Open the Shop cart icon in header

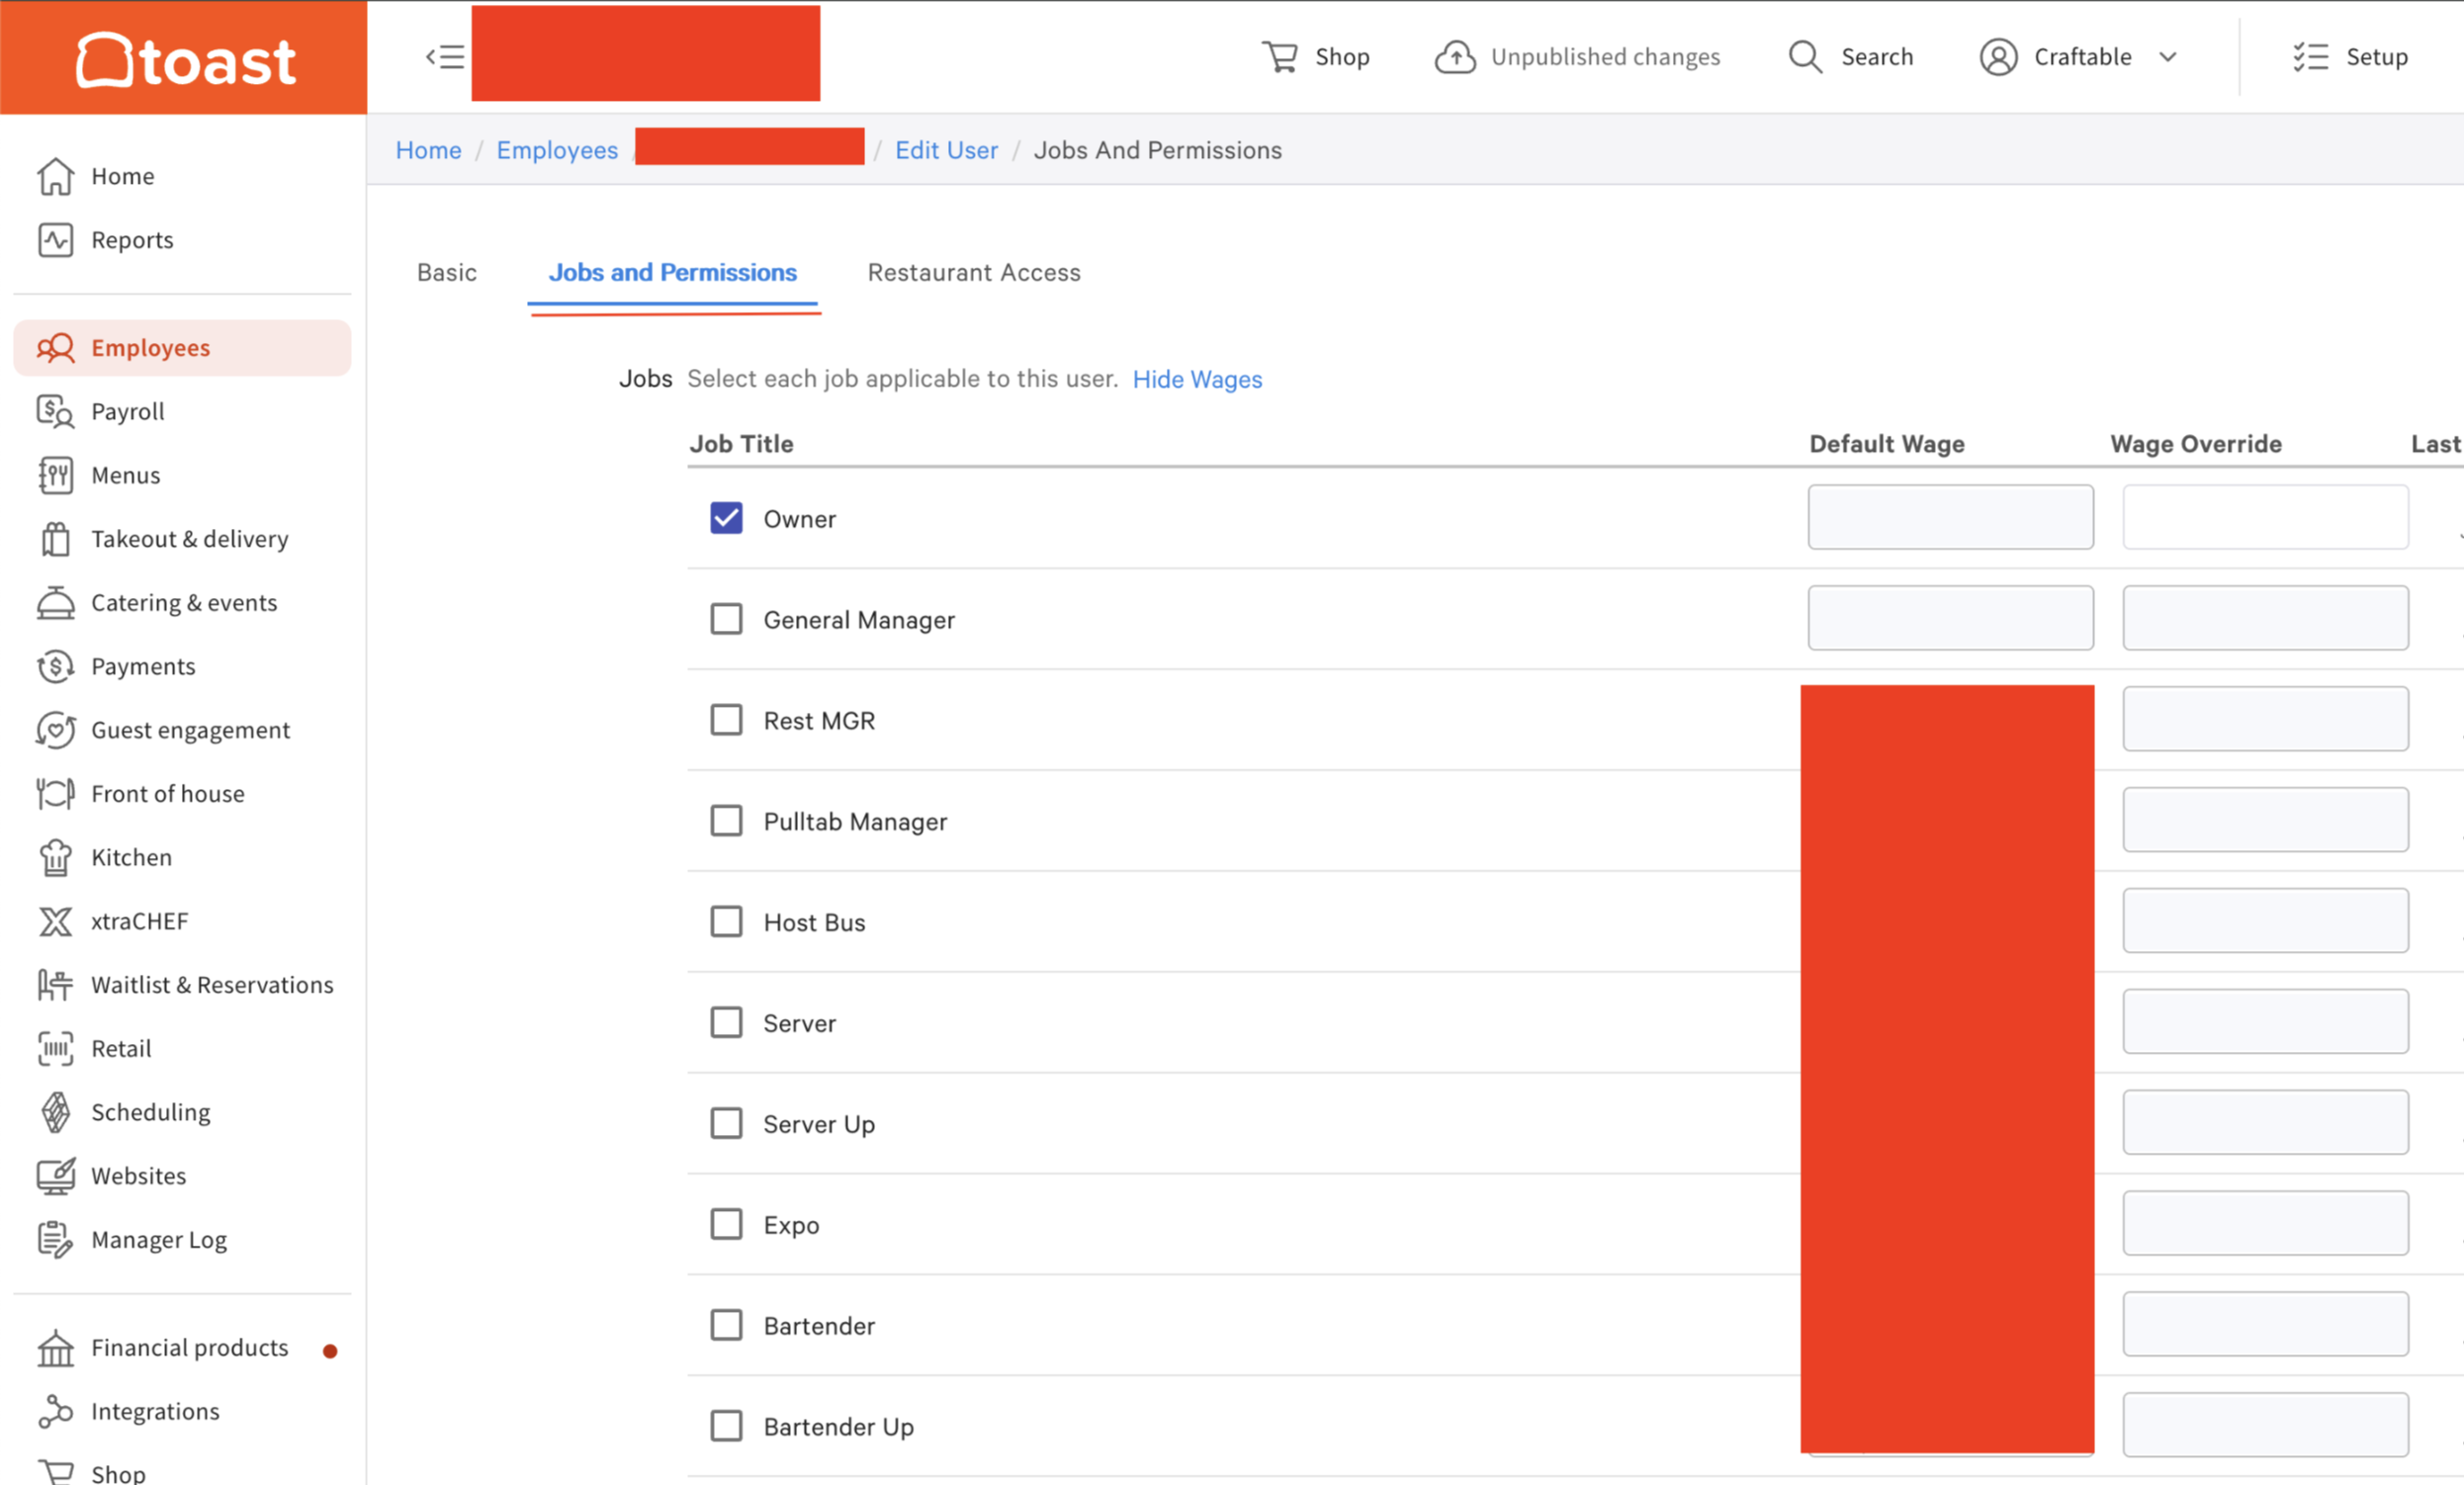(1280, 57)
